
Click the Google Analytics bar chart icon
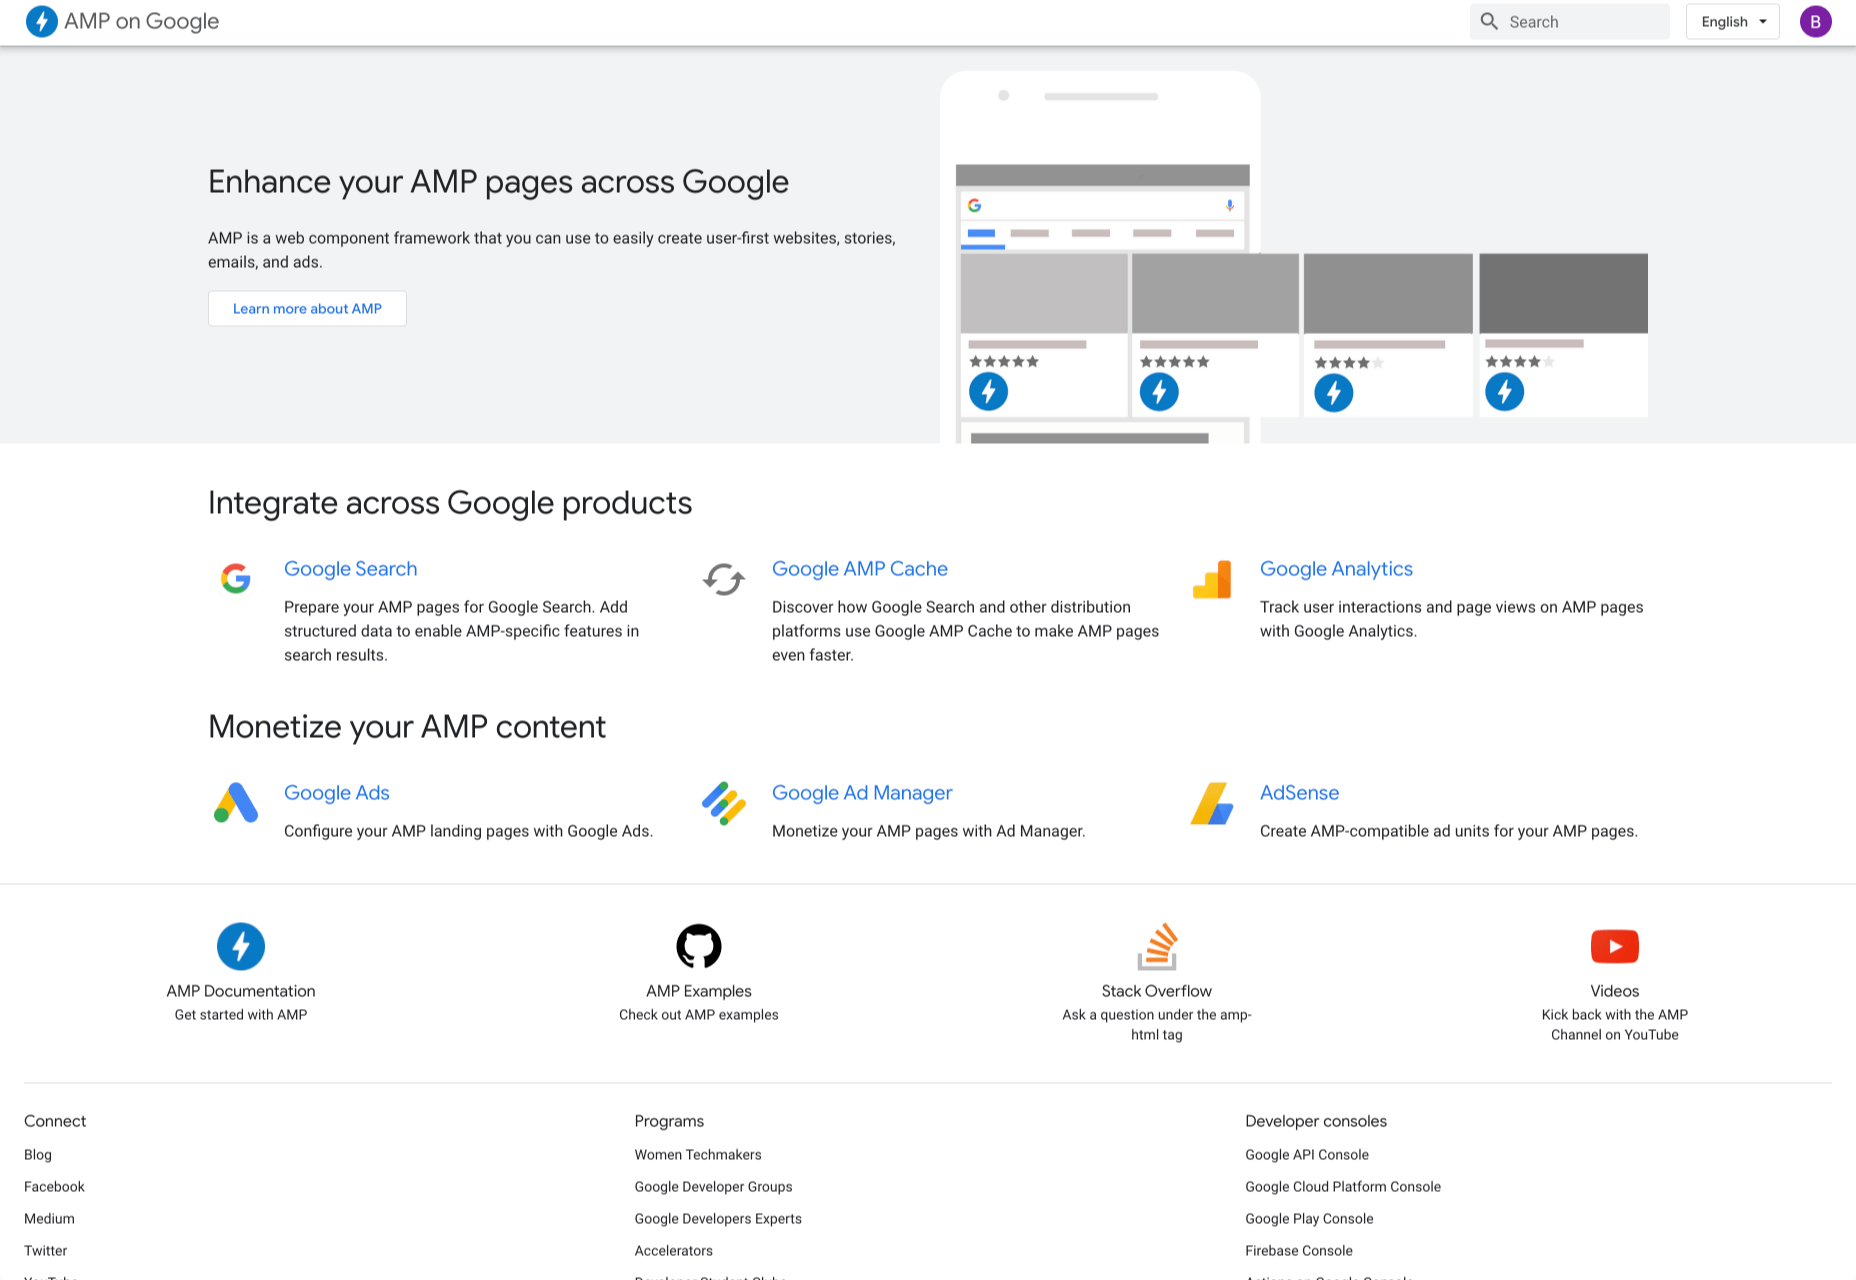pos(1212,579)
